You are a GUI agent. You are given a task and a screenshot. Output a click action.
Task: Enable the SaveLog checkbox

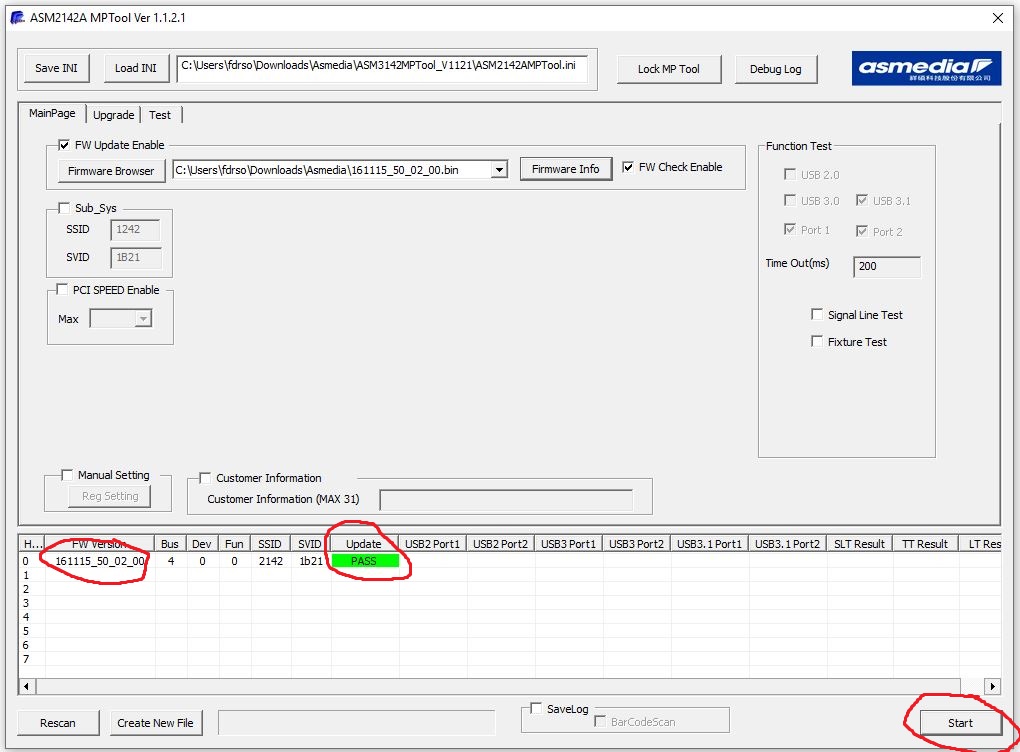pos(536,708)
